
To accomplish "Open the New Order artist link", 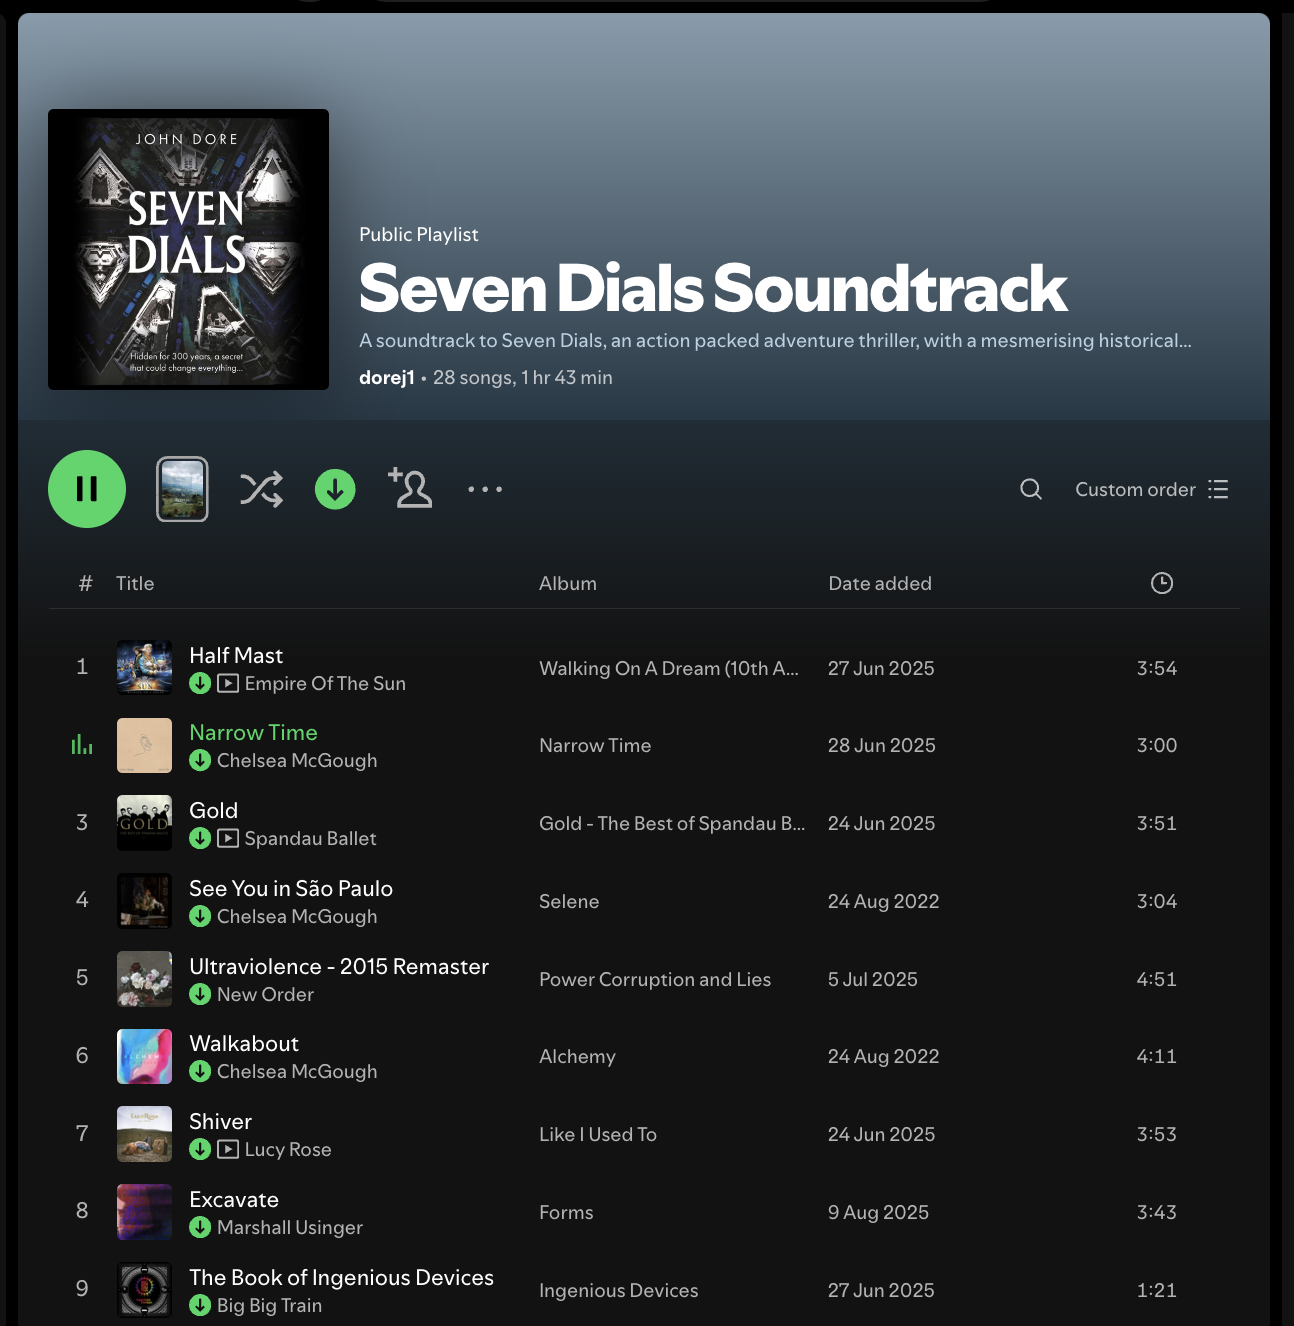I will coord(265,994).
